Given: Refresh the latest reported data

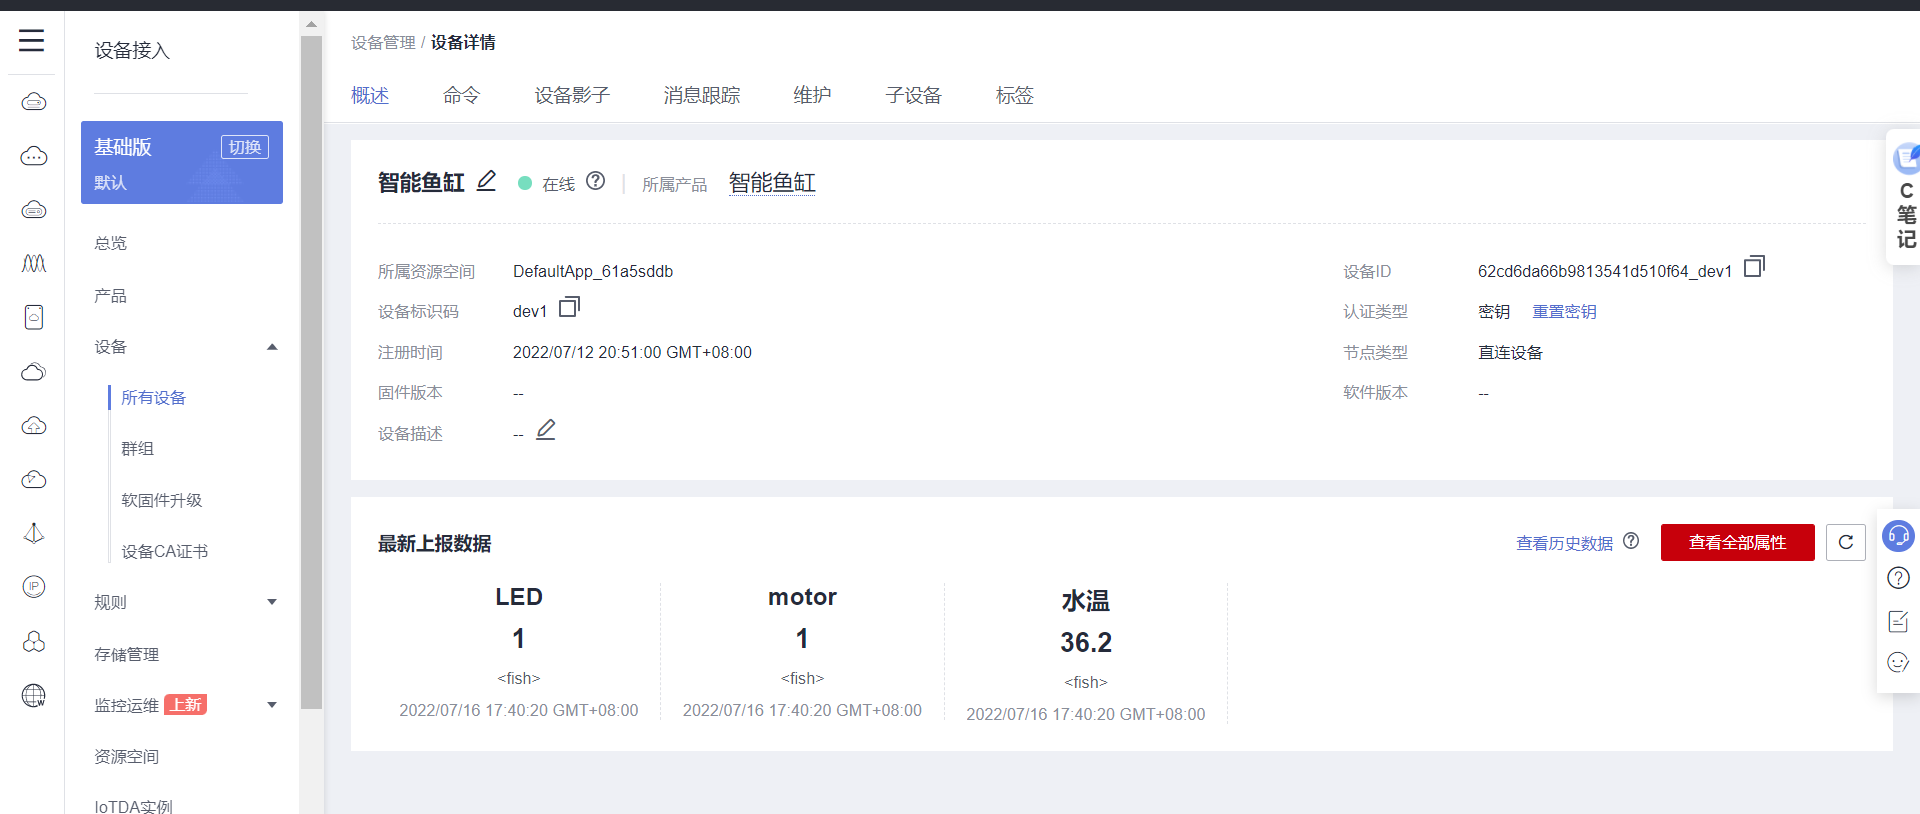Looking at the screenshot, I should tap(1846, 542).
